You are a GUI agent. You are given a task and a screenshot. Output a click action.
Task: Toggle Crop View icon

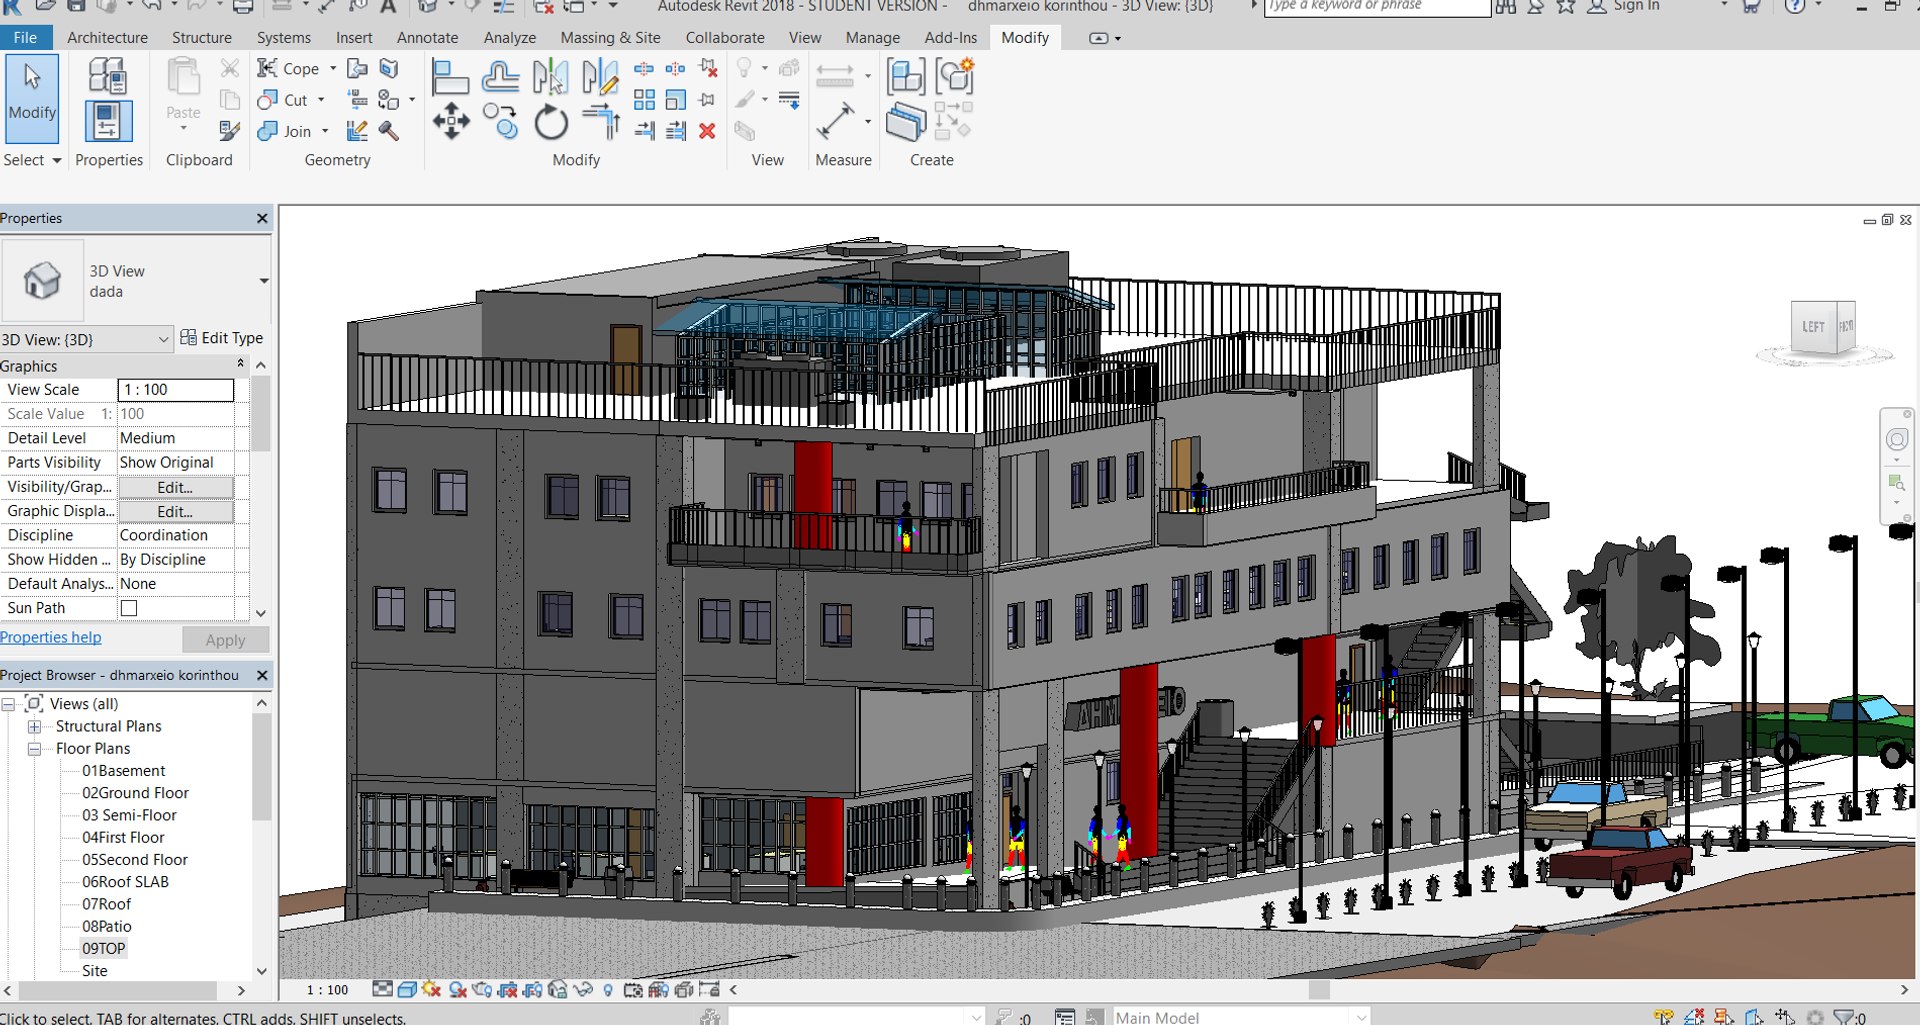507,990
